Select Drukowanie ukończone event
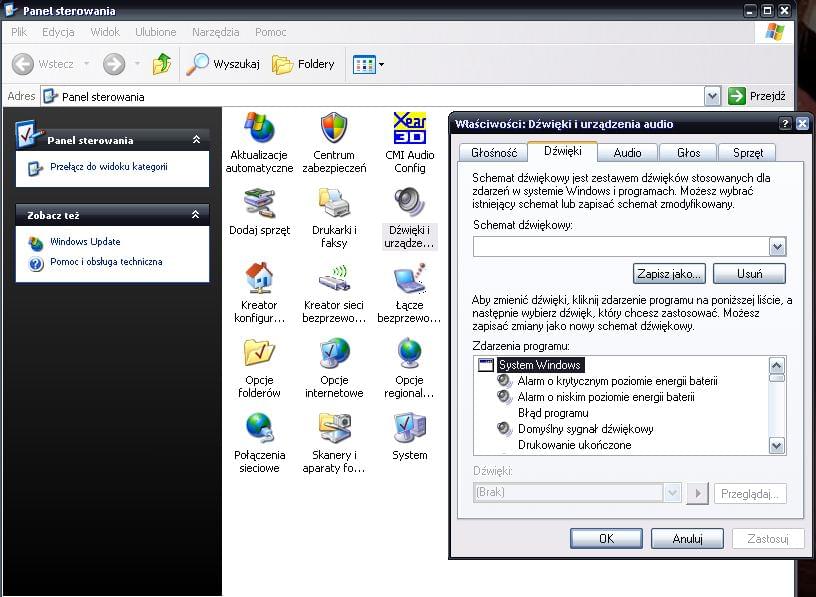 (575, 445)
